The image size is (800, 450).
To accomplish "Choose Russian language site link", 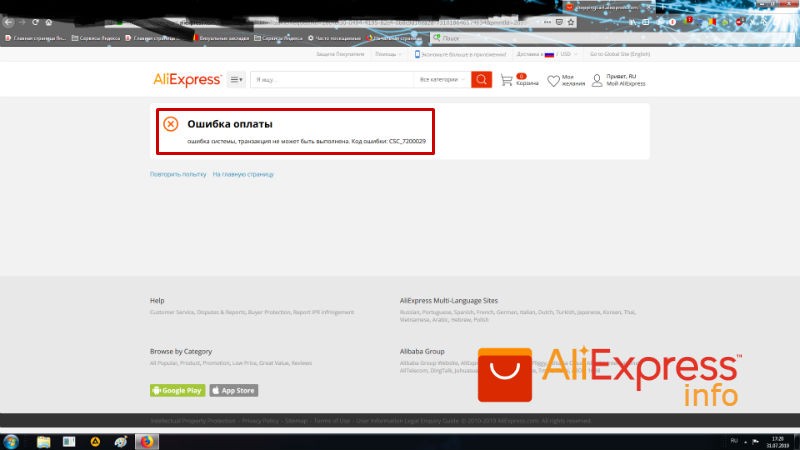I will [x=409, y=312].
